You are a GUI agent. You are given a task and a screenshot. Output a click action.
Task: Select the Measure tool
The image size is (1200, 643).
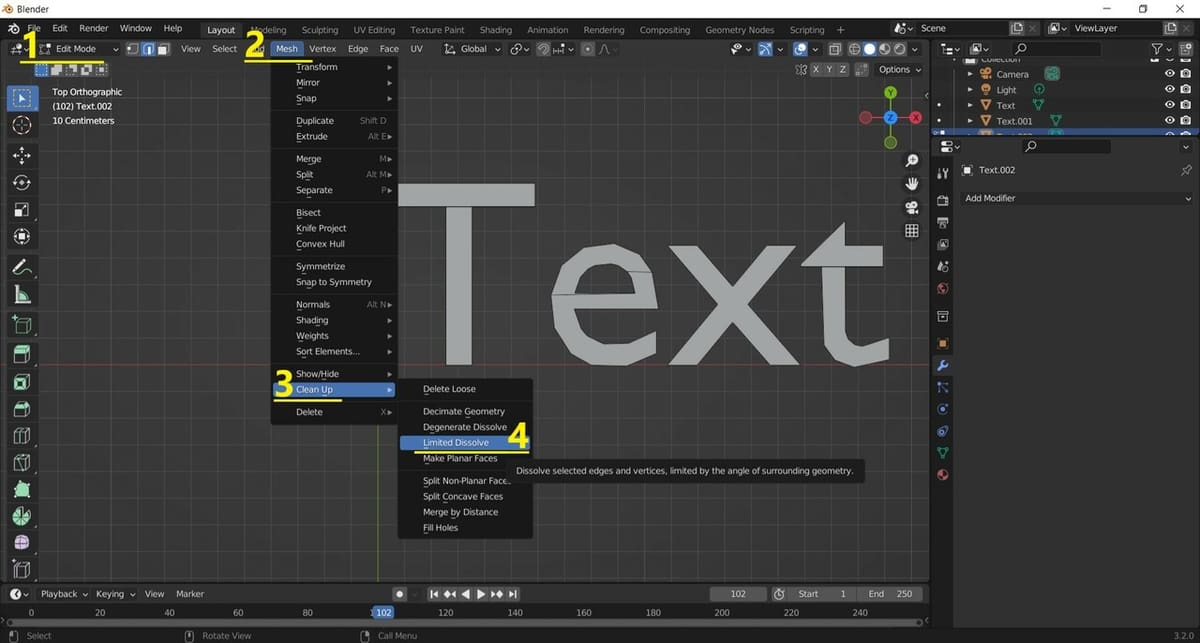[x=22, y=295]
